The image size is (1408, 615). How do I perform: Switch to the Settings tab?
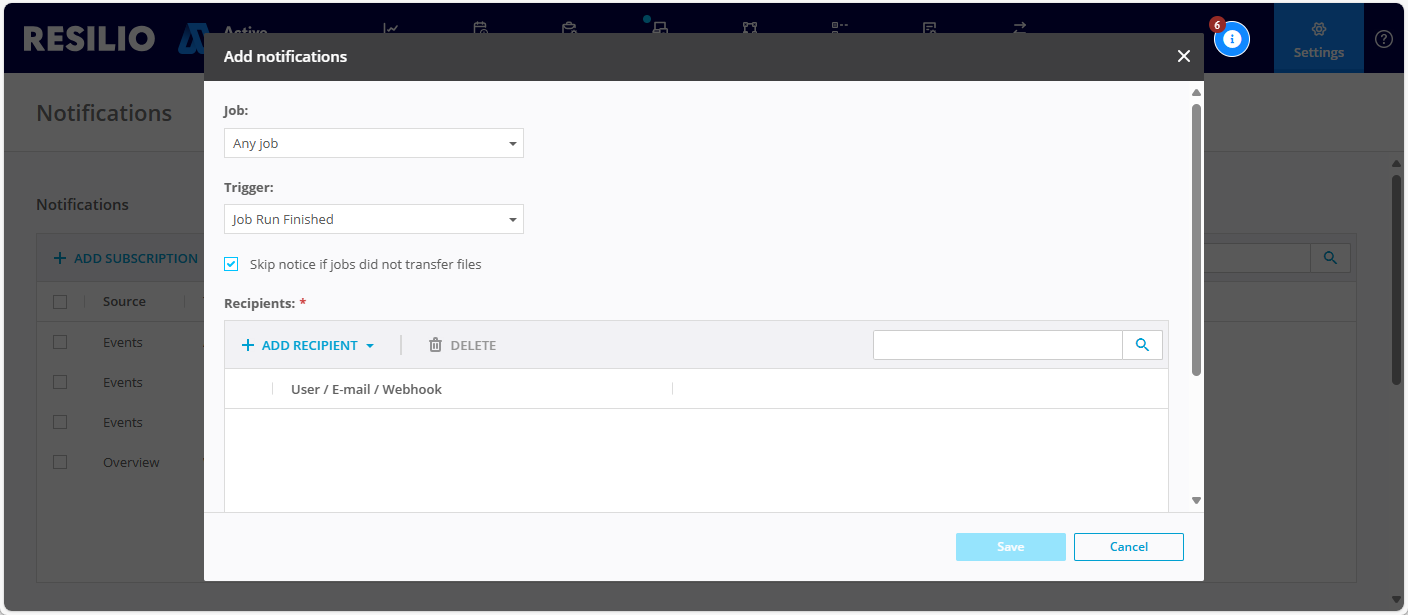[x=1318, y=38]
